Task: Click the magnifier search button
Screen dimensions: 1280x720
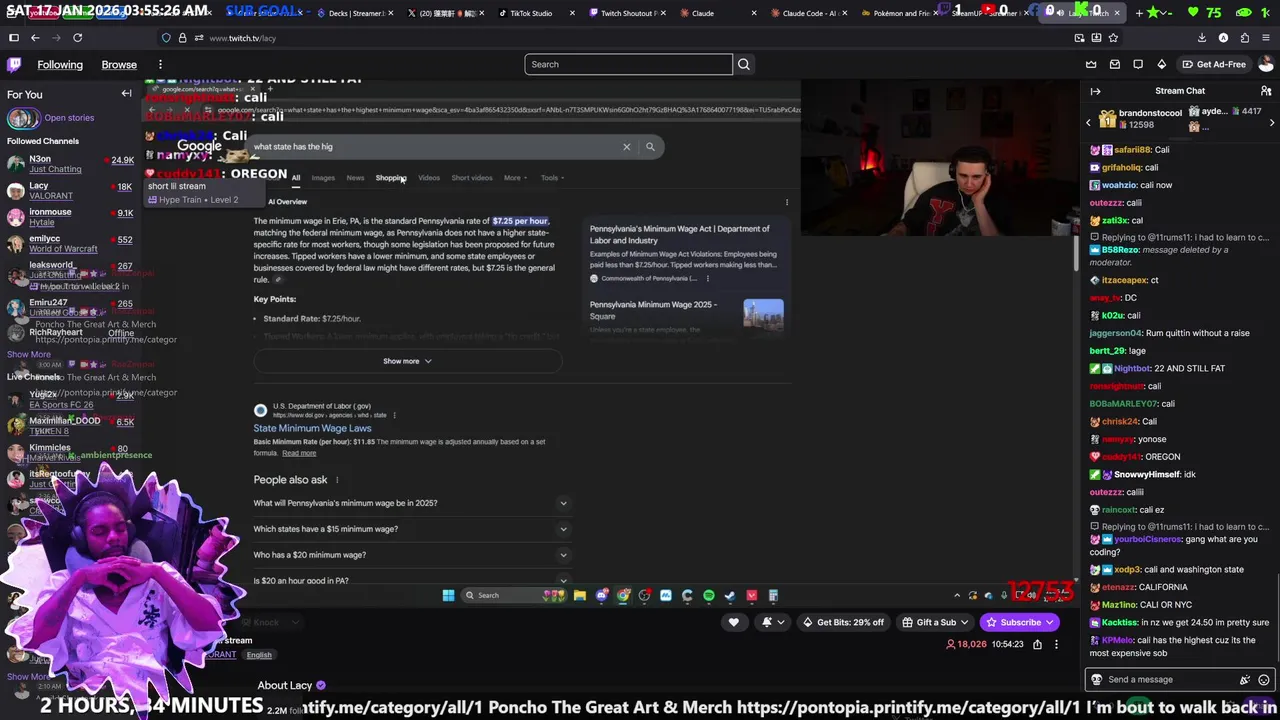Action: pos(743,64)
